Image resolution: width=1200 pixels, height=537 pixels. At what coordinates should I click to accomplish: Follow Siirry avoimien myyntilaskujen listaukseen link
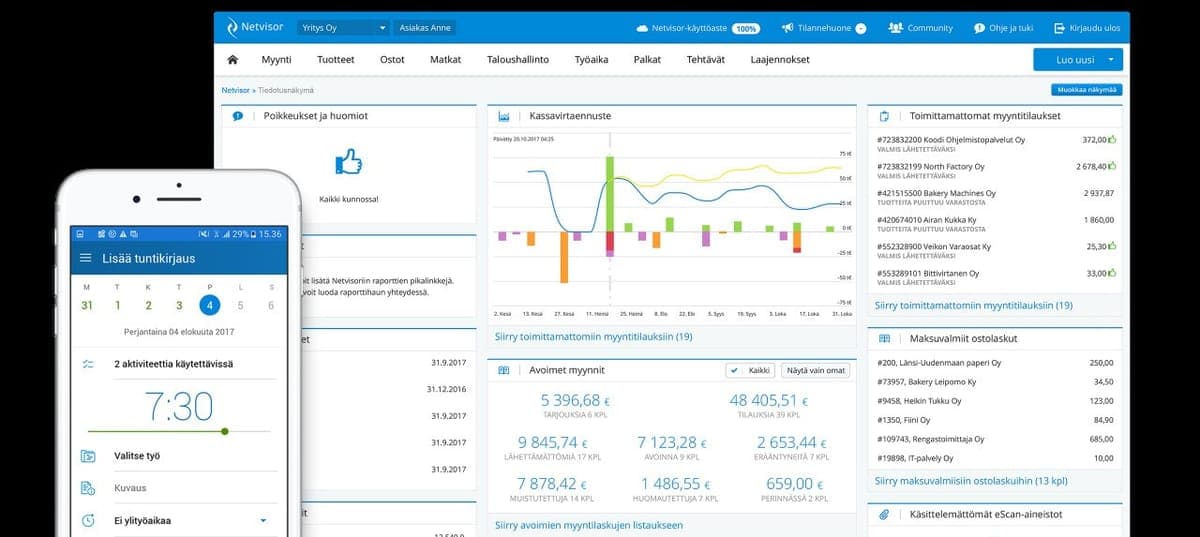[x=589, y=525]
